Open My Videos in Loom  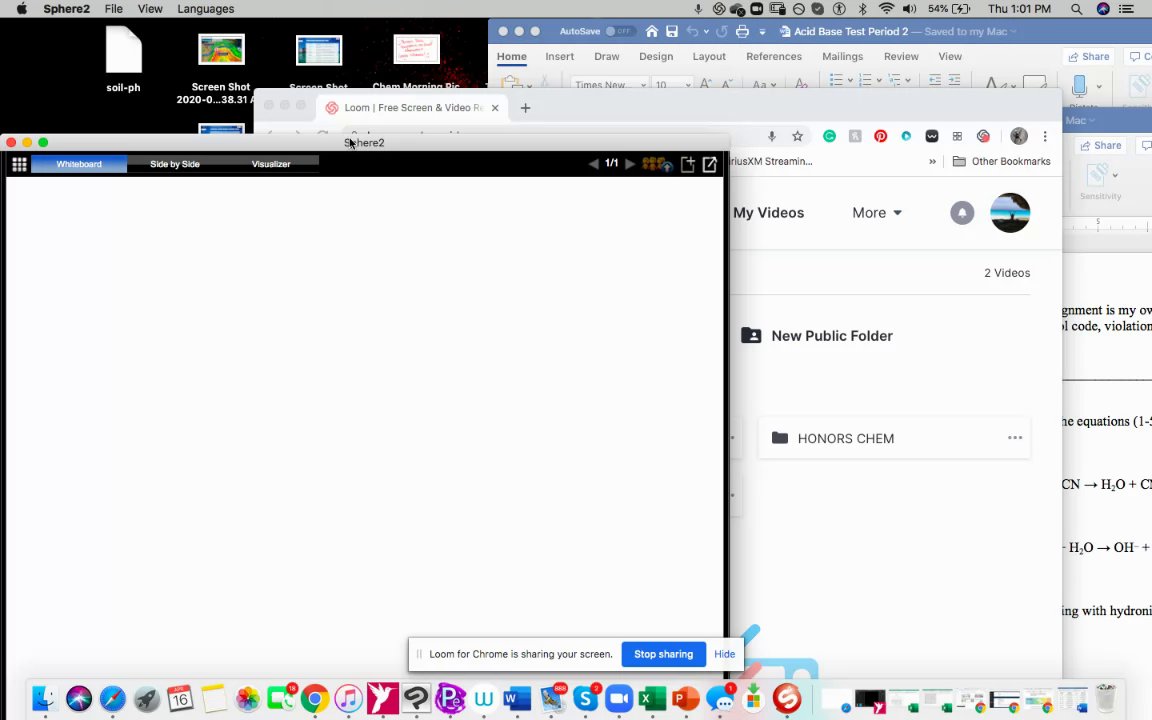pyautogui.click(x=768, y=213)
